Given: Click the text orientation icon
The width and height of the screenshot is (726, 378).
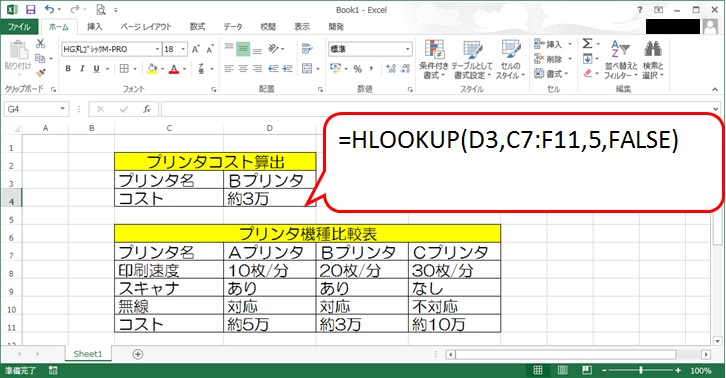Looking at the screenshot, I should tap(274, 49).
